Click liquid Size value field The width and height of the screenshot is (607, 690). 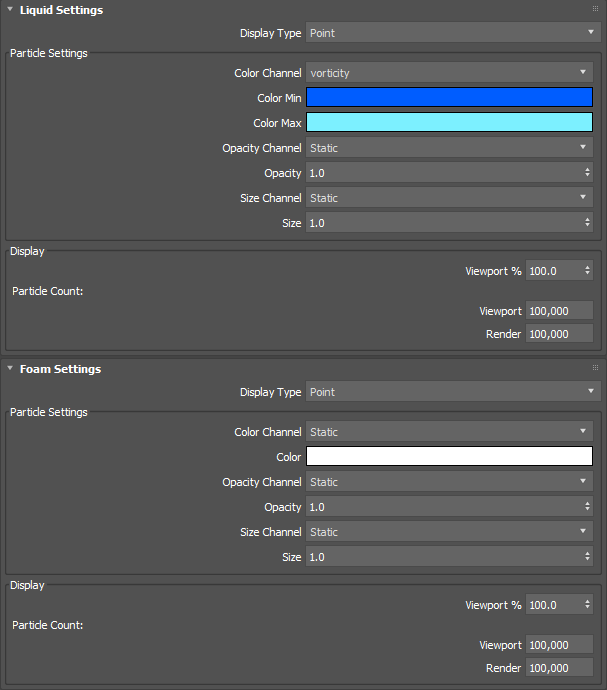440,223
